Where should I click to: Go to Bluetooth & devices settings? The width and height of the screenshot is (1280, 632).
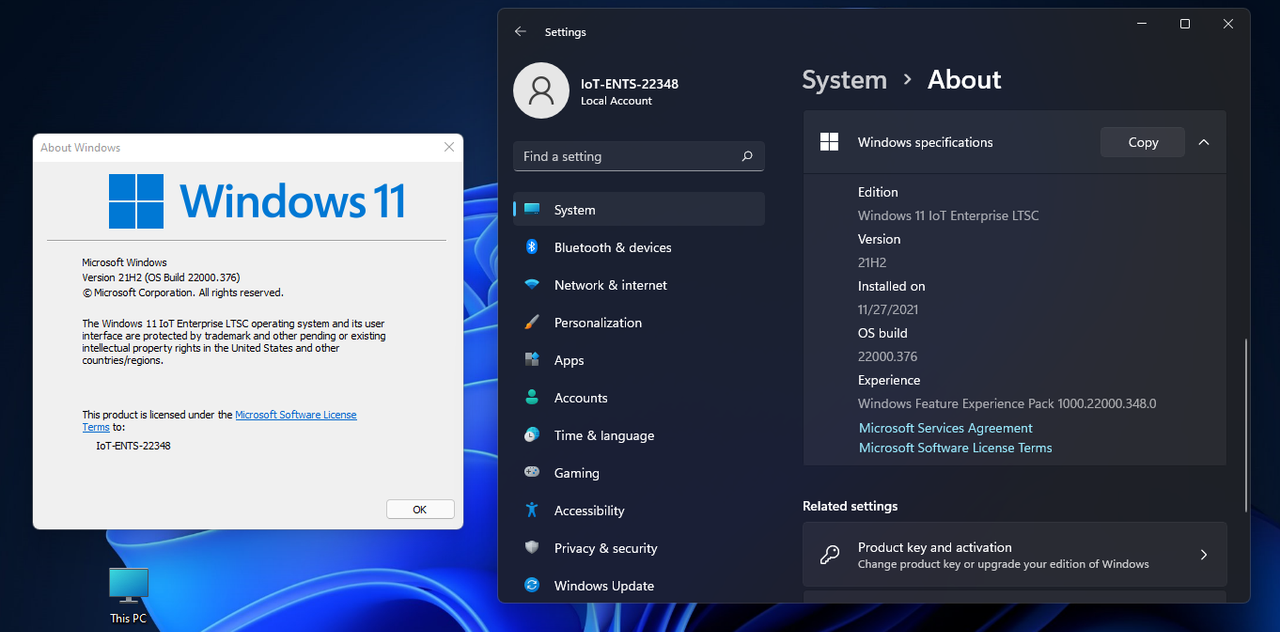click(639, 247)
